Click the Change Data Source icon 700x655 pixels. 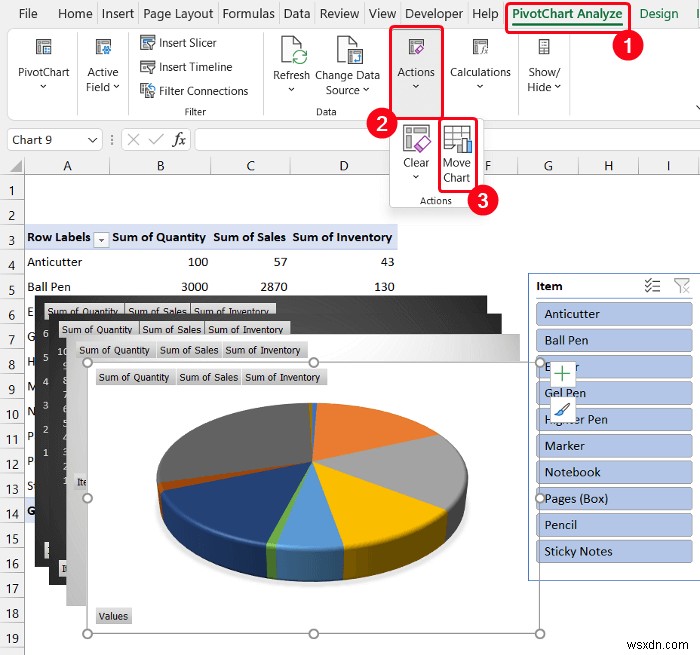tap(349, 50)
